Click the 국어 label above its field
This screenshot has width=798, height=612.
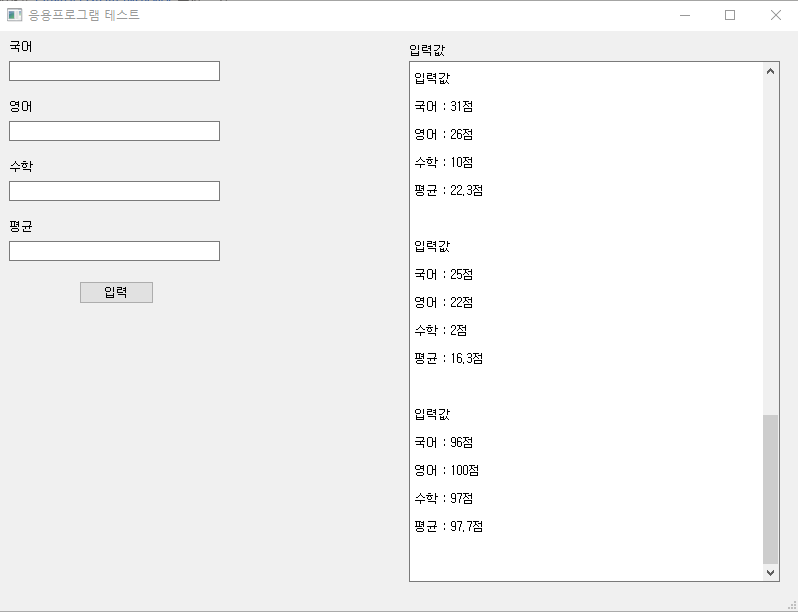coord(21,47)
